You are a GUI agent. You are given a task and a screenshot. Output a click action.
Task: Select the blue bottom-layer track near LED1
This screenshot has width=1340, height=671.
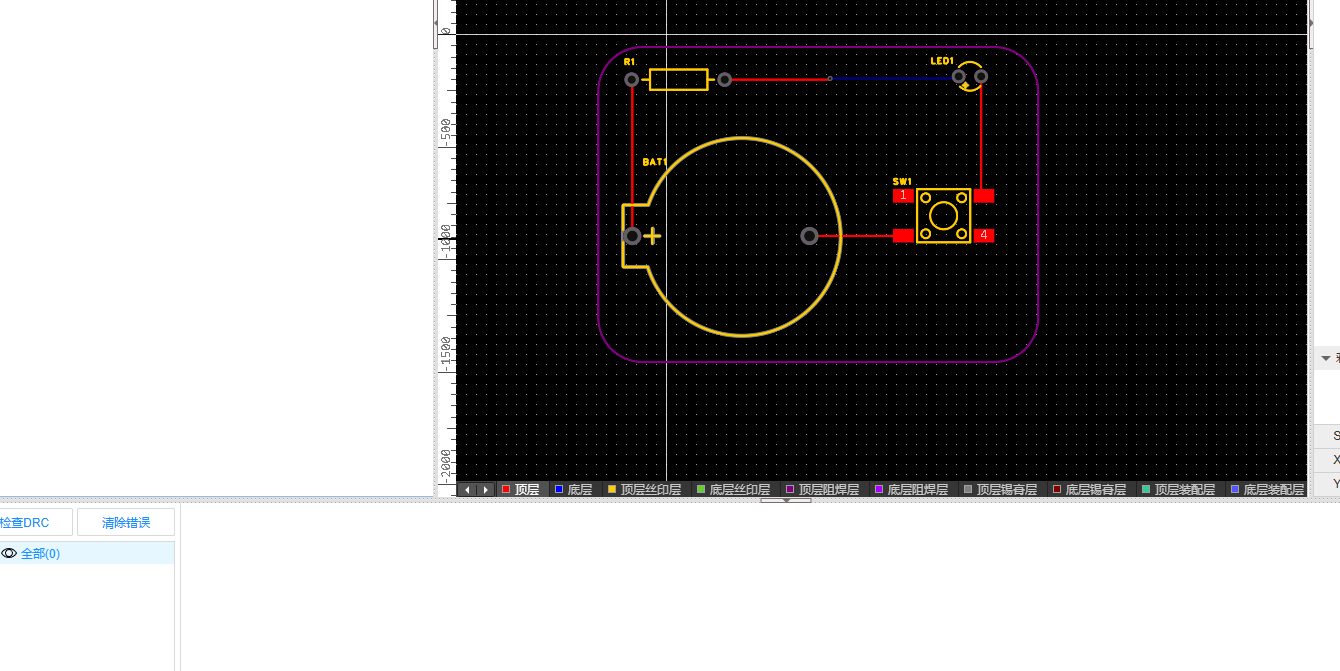point(890,78)
